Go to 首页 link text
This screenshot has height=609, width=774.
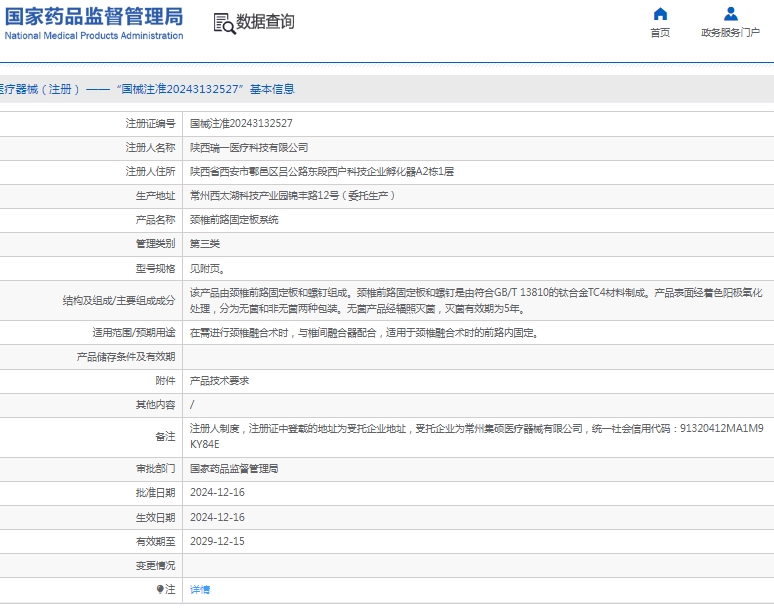660,33
